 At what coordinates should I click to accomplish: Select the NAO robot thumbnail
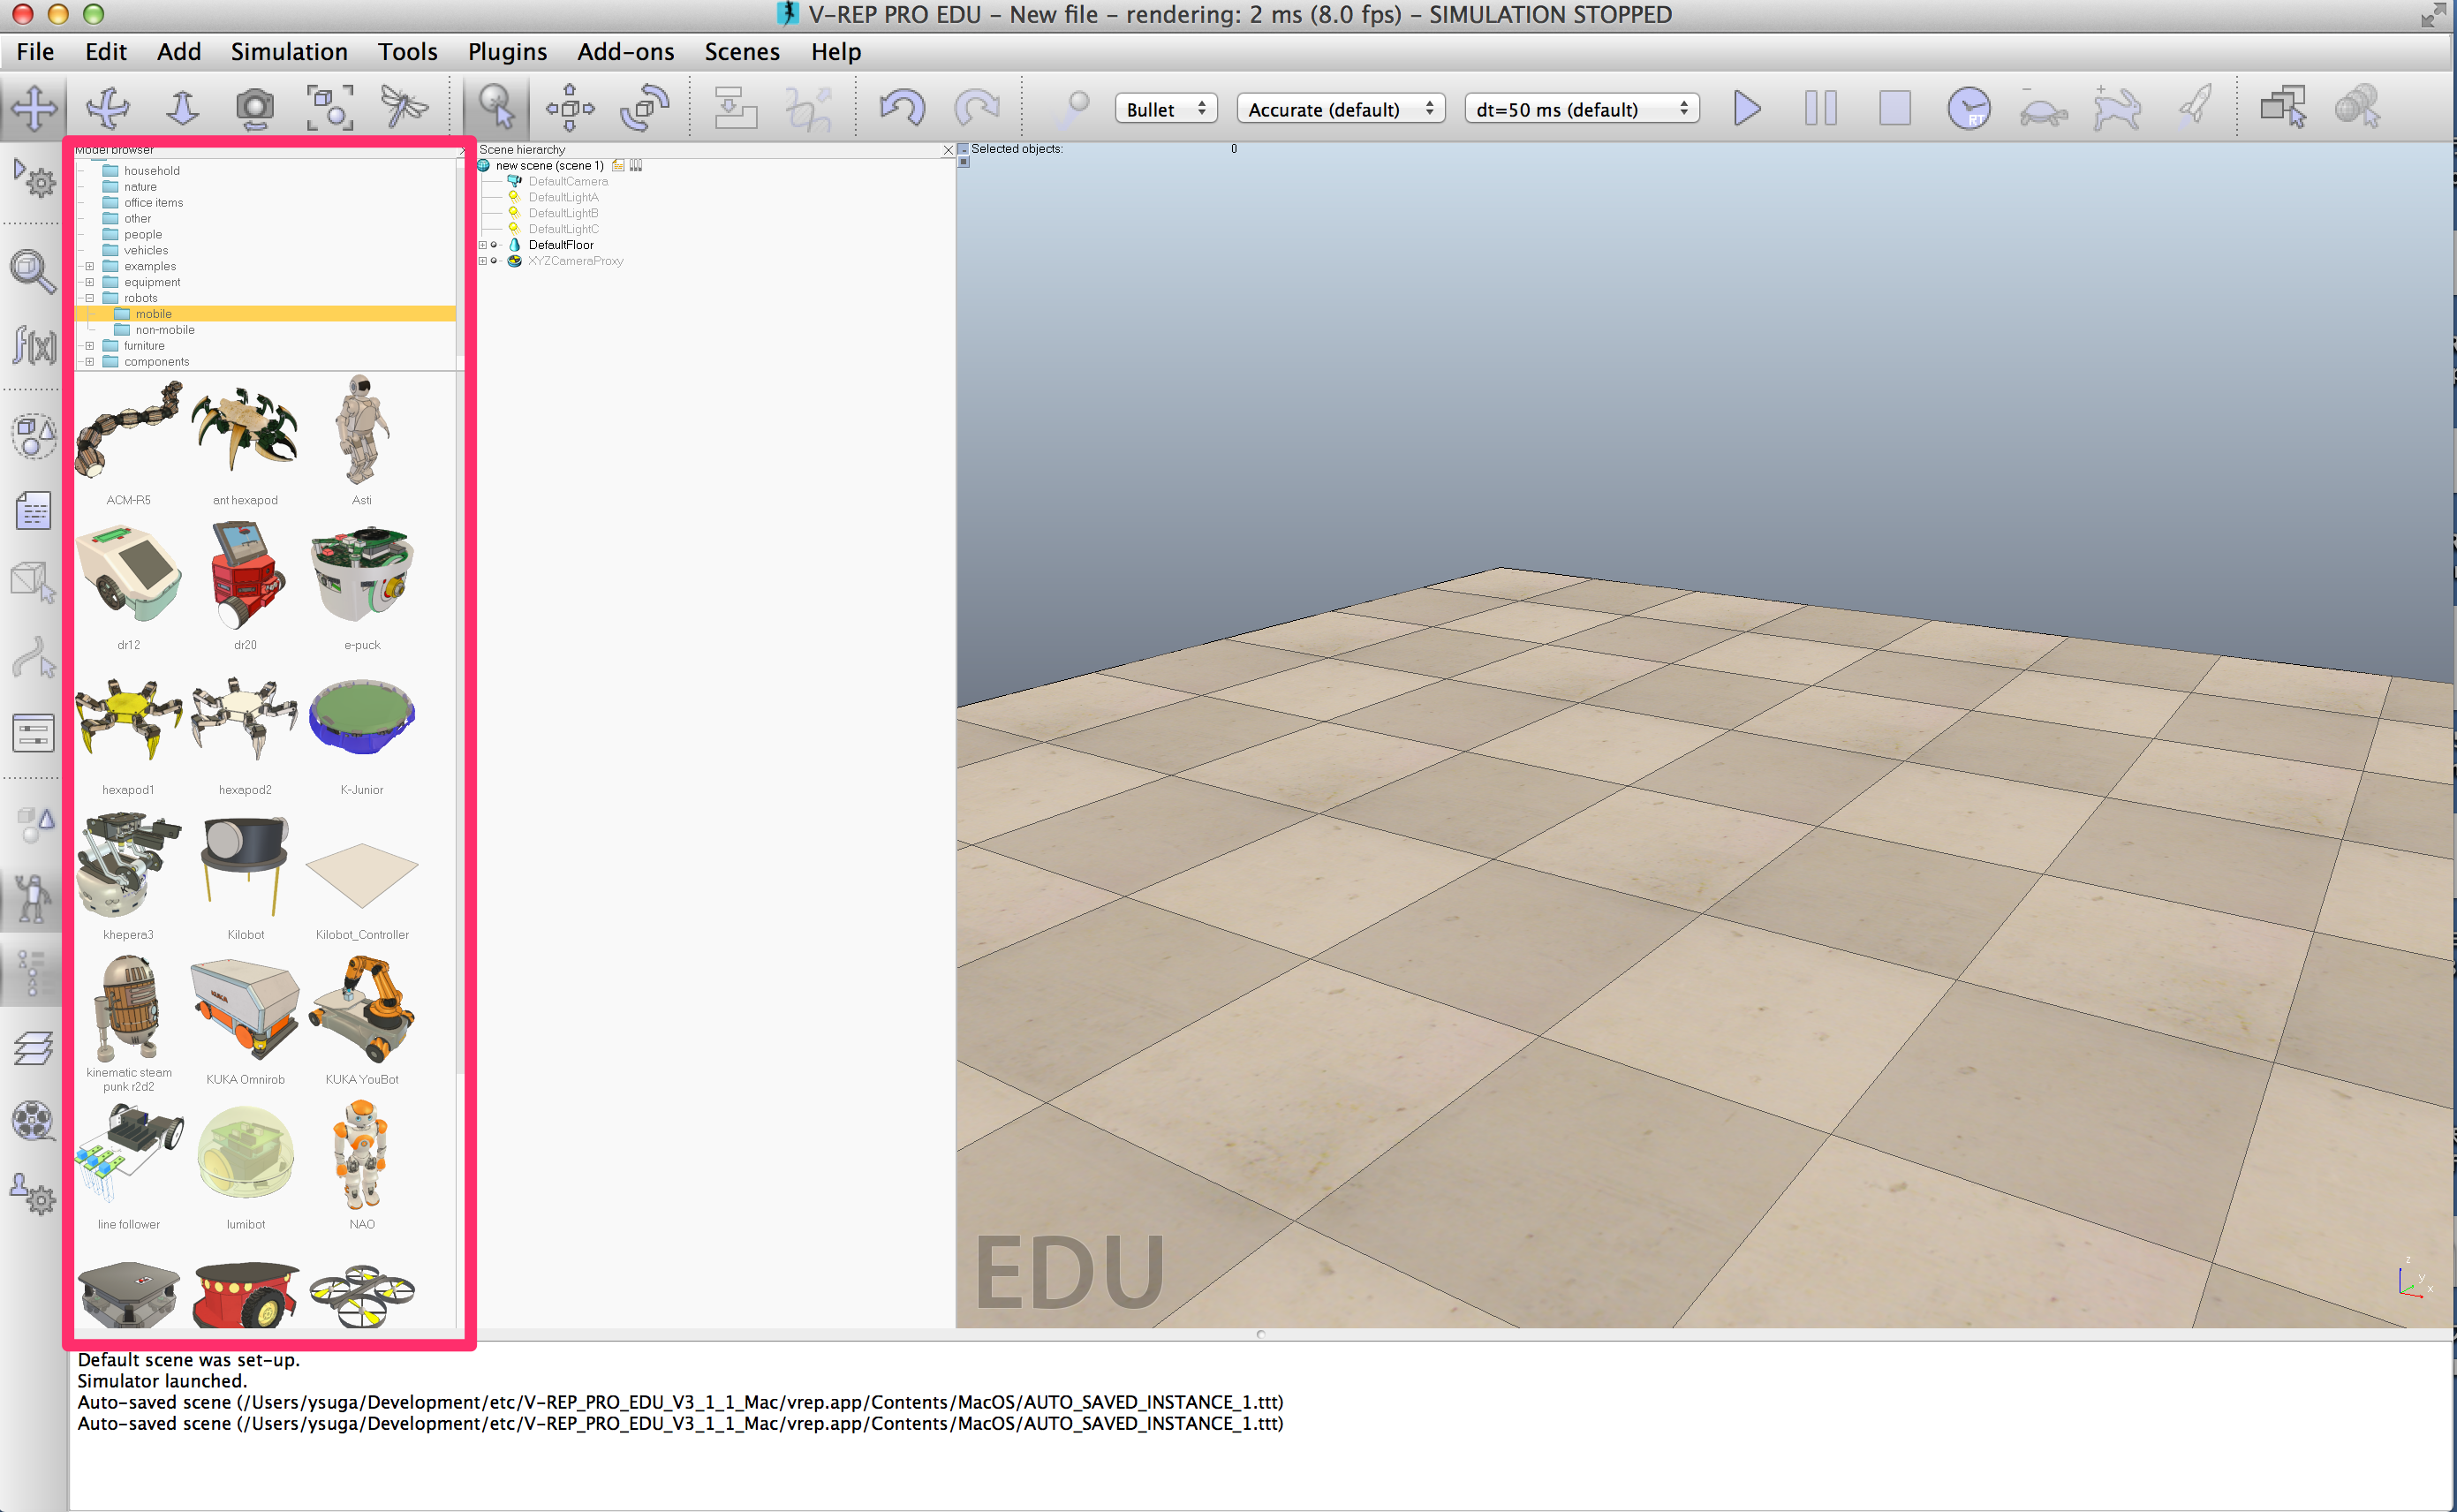[362, 1157]
